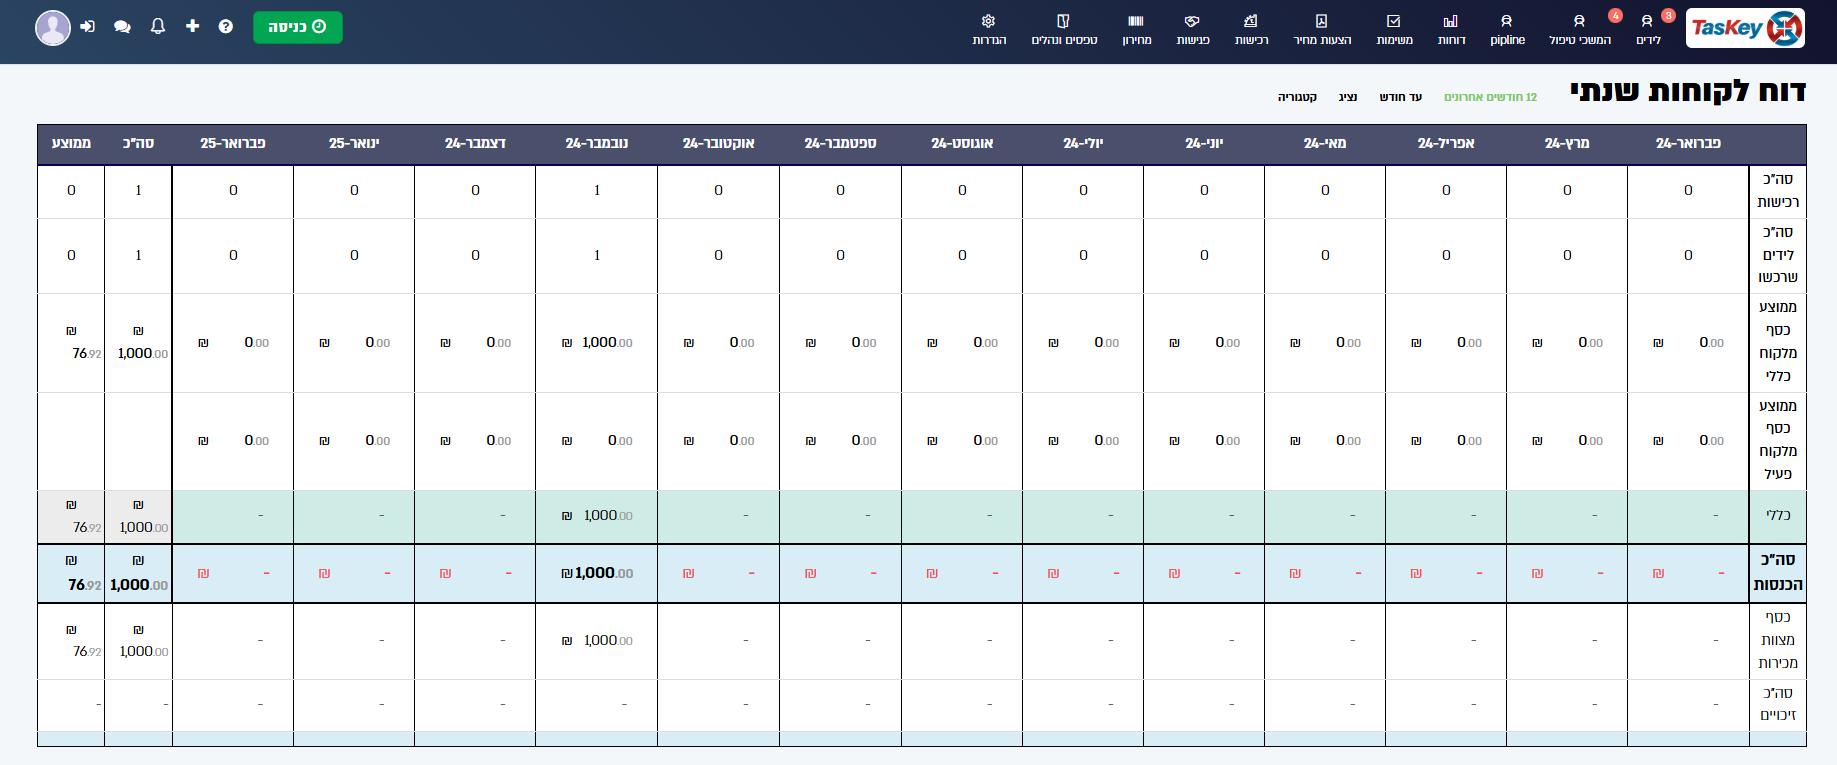Viewport: 1837px width, 765px height.
Task: Click November 1,000.00 in סה"כ הכנסות row
Action: [x=597, y=573]
